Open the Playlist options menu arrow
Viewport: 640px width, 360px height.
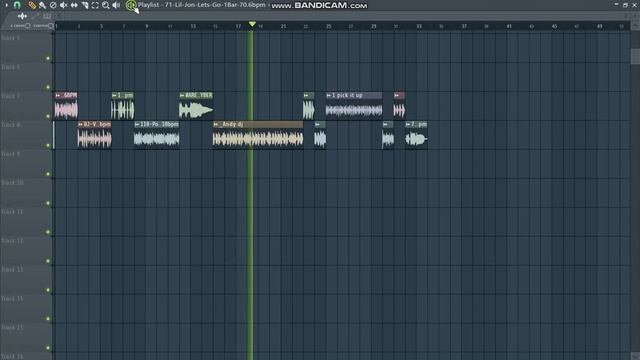click(x=7, y=5)
